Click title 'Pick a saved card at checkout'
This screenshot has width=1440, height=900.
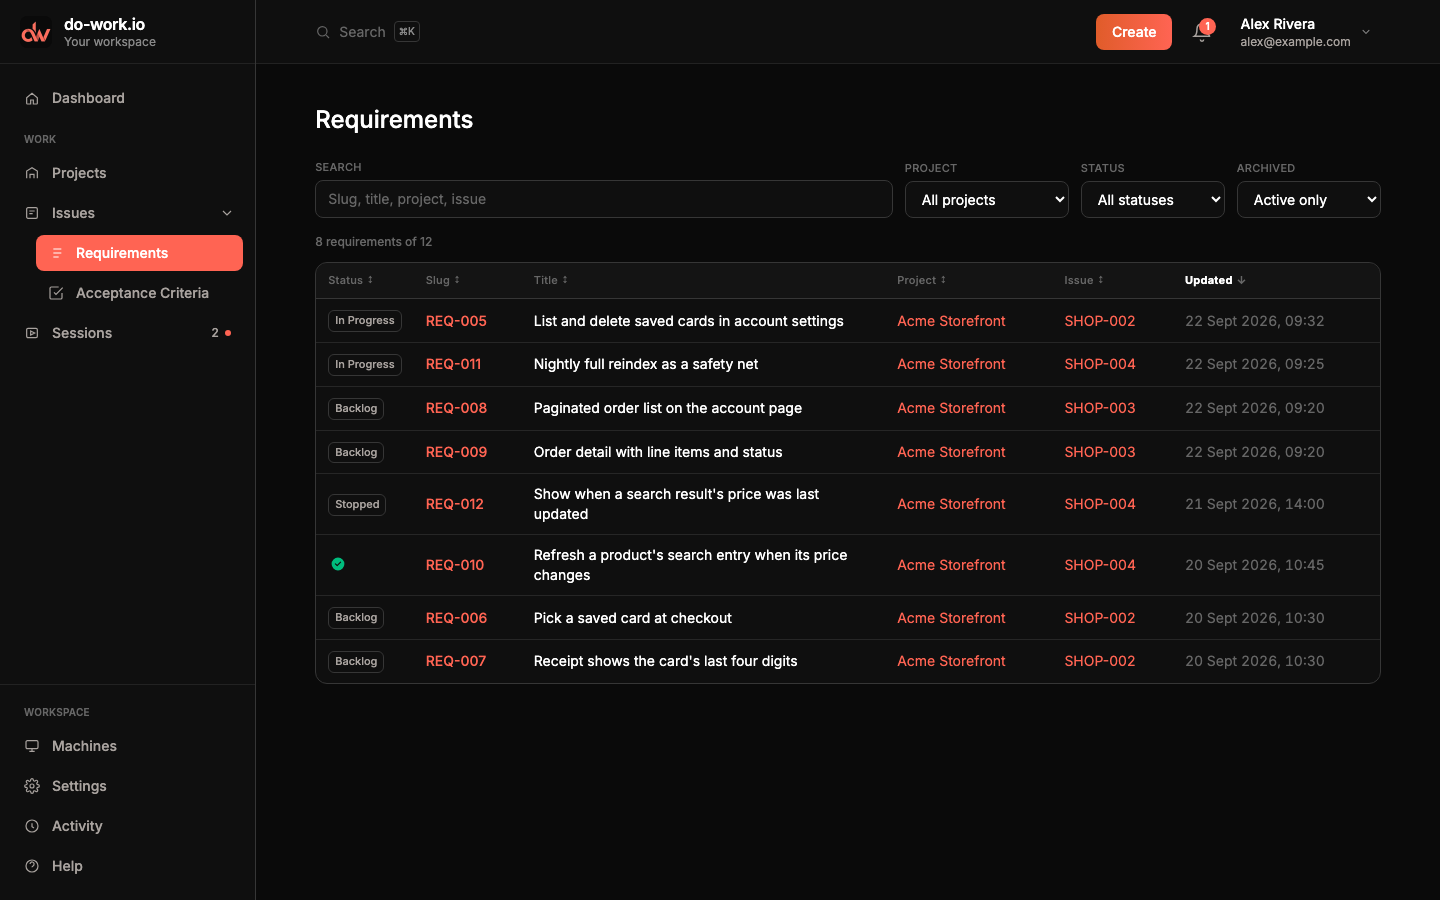(633, 618)
